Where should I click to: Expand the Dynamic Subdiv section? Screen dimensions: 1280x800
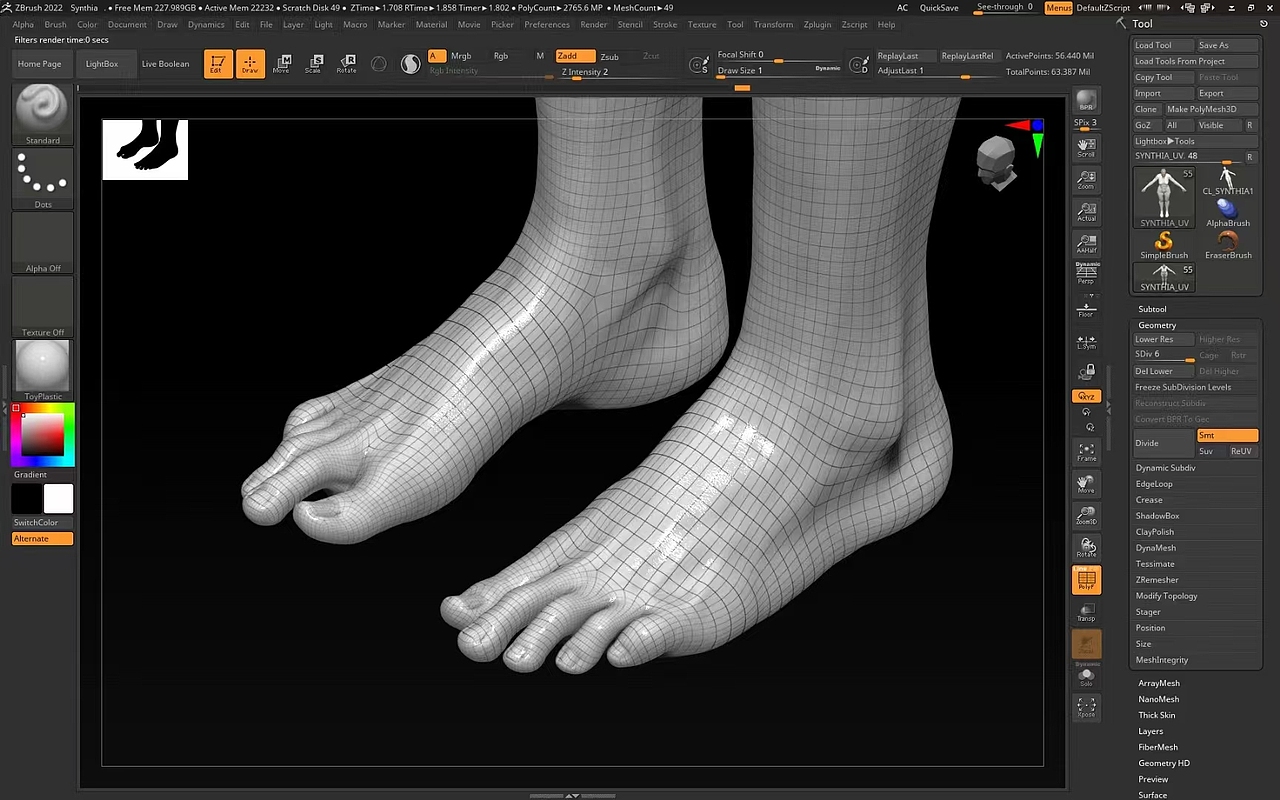point(1165,468)
